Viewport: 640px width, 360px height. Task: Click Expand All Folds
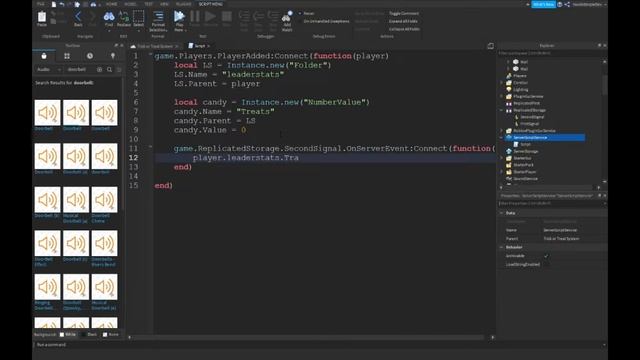pos(403,21)
